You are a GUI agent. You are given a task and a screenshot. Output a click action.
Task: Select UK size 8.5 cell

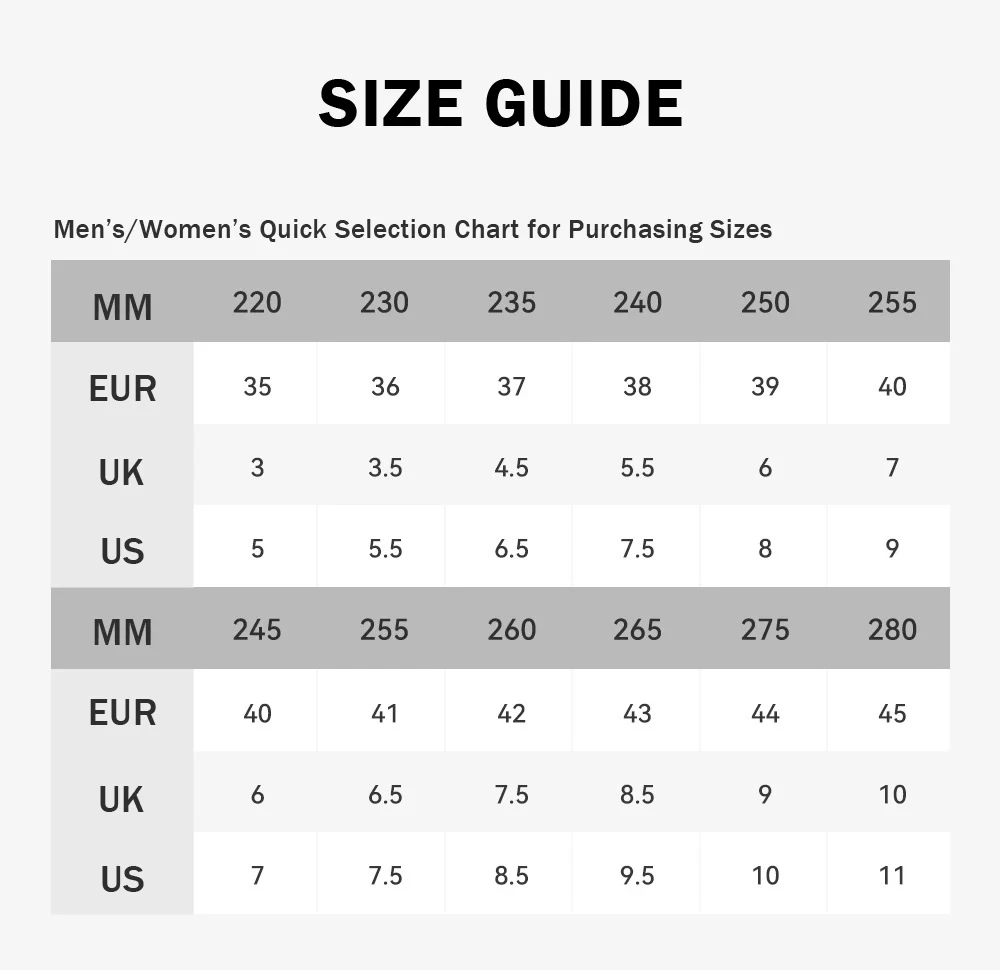tap(637, 794)
